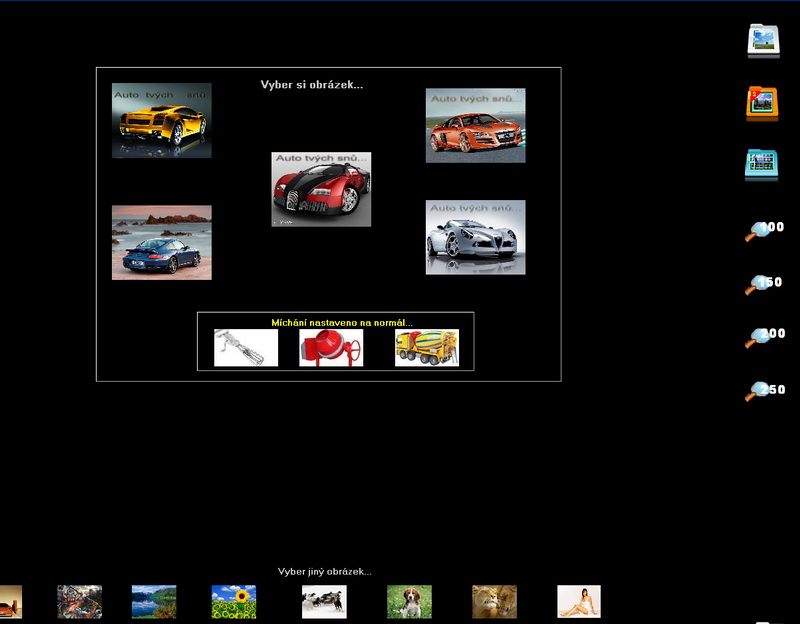This screenshot has width=800, height=624.
Task: Select red cement mixer shuffle level
Action: coord(331,348)
